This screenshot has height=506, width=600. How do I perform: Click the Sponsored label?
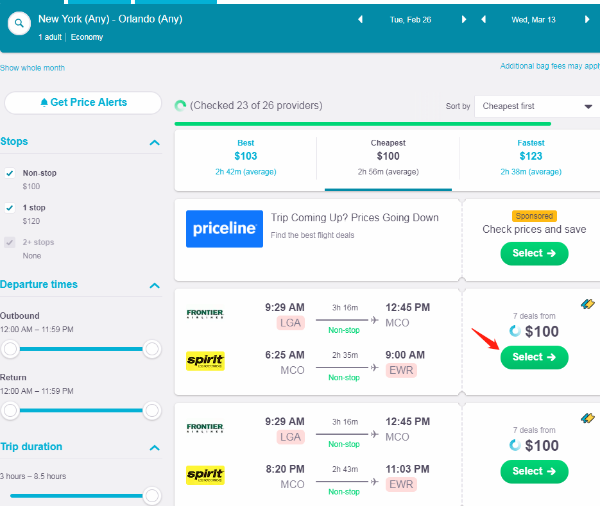[x=534, y=216]
